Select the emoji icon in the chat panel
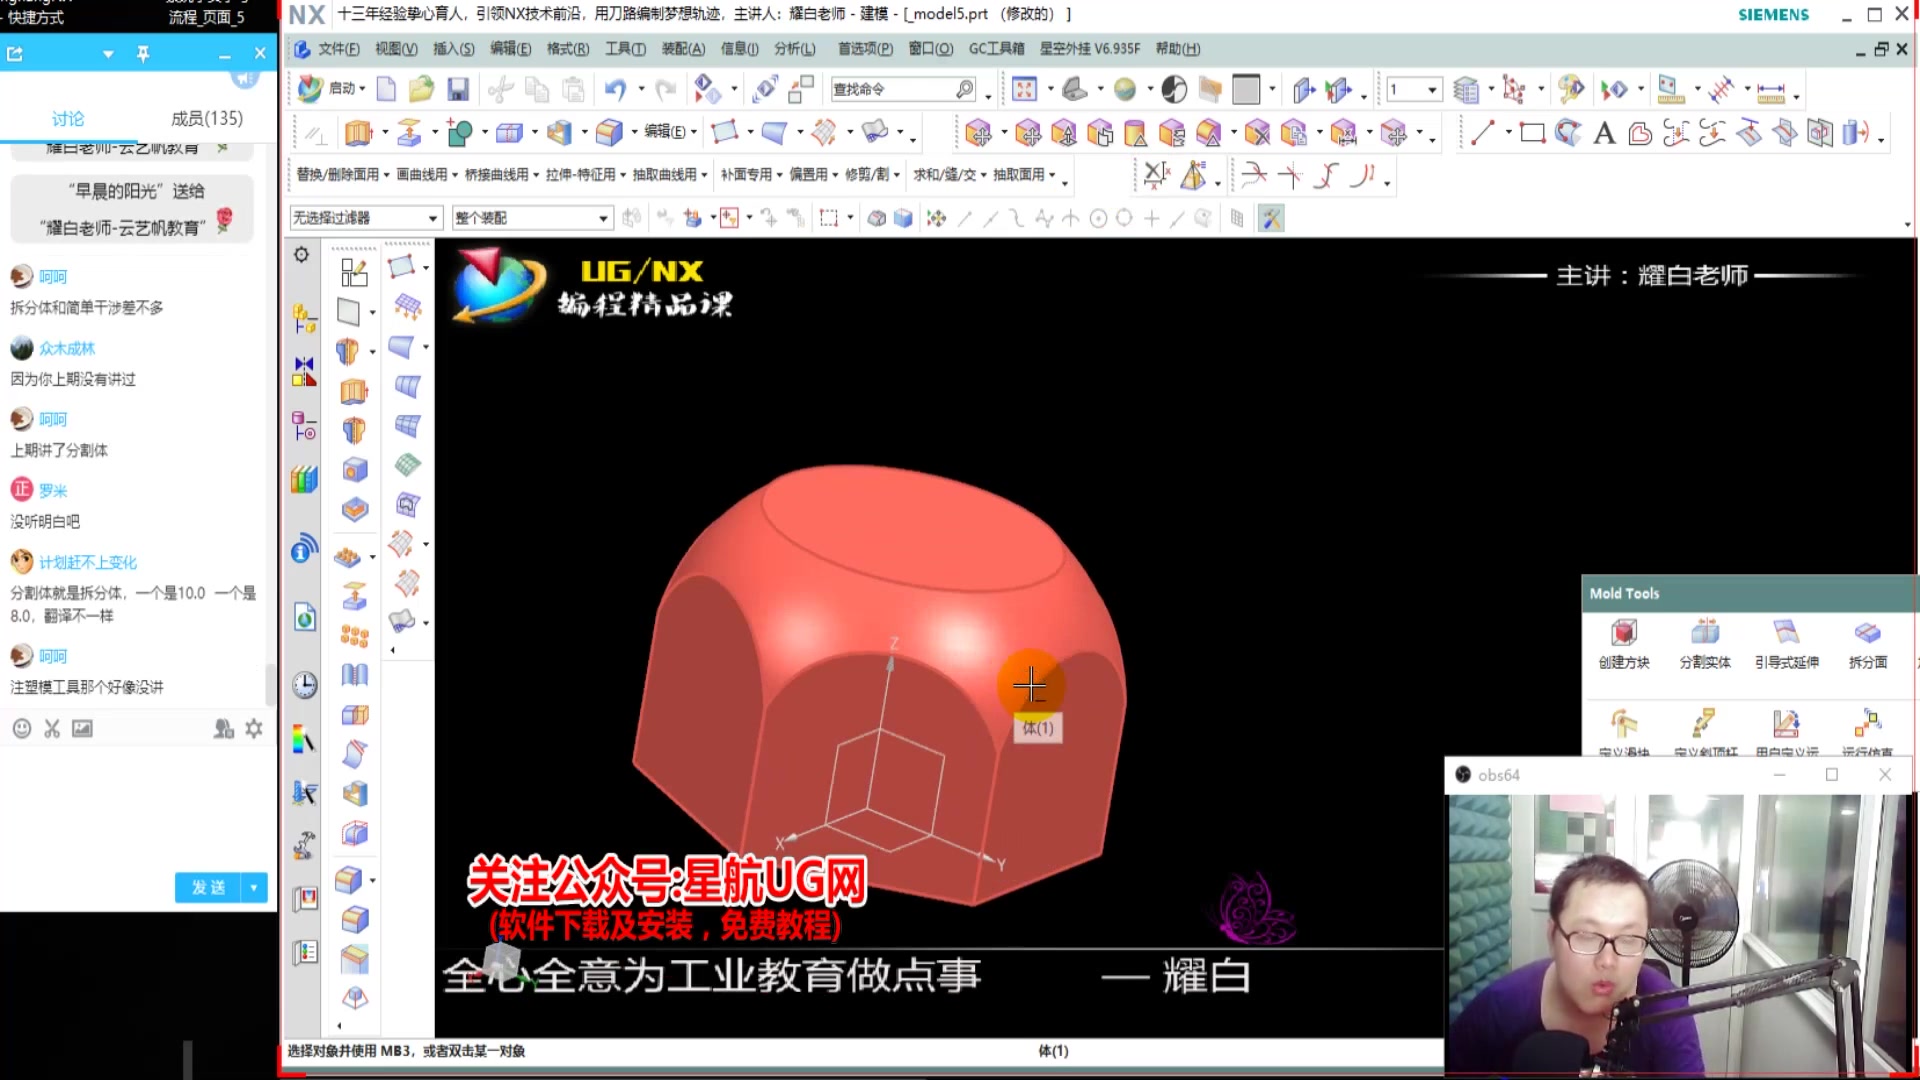The image size is (1920, 1080). [21, 728]
